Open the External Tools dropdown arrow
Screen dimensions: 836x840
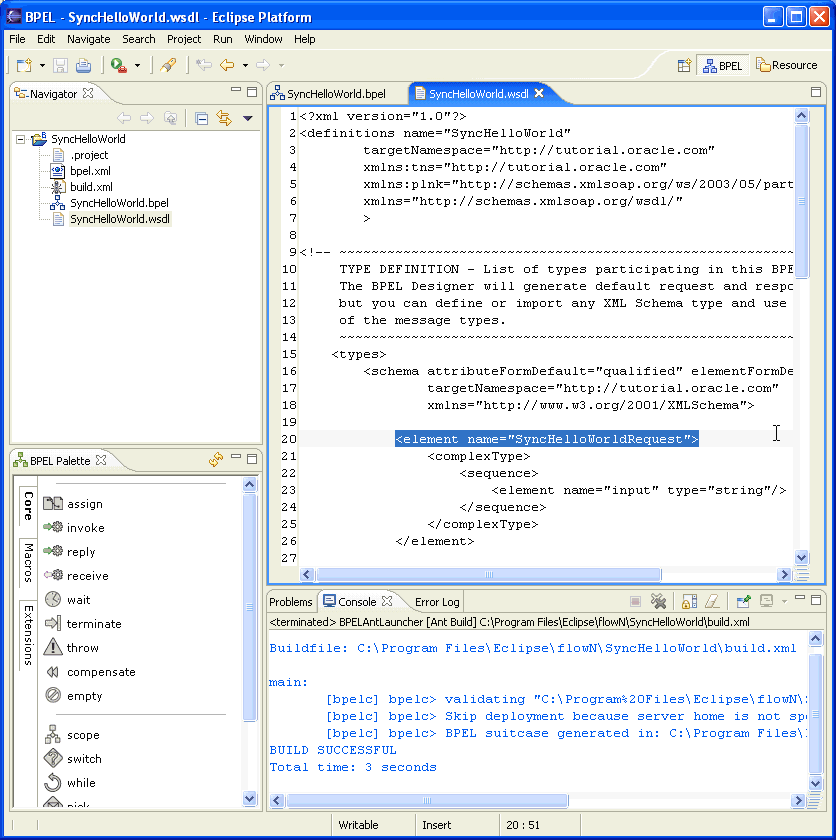pos(138,66)
